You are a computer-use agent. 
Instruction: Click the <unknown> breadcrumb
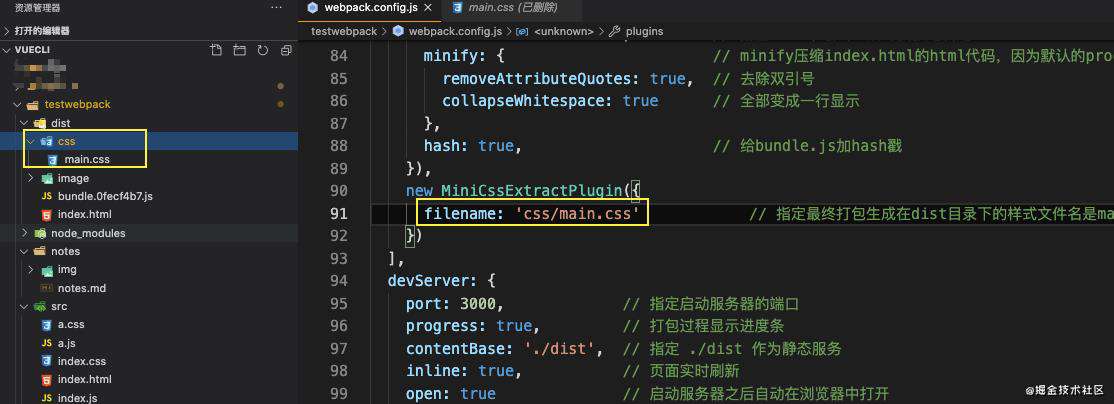(x=563, y=31)
